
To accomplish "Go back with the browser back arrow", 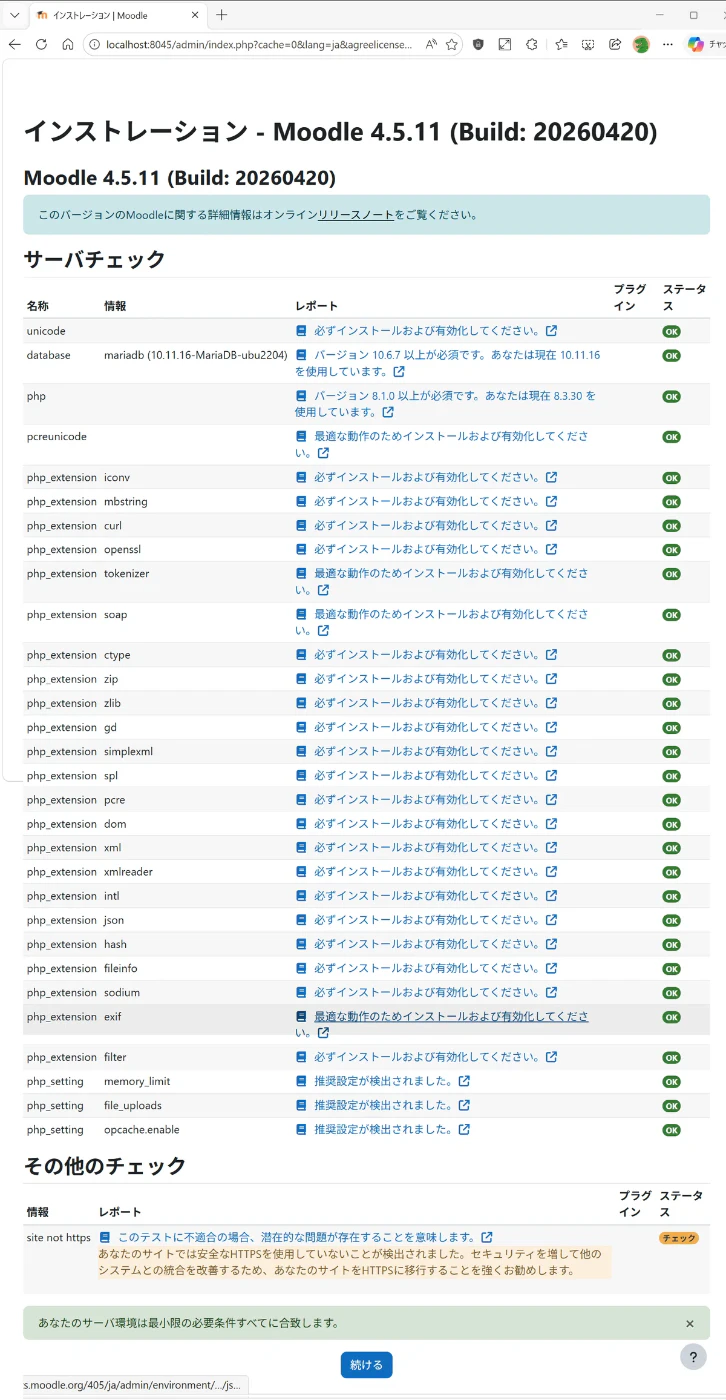I will 14,45.
